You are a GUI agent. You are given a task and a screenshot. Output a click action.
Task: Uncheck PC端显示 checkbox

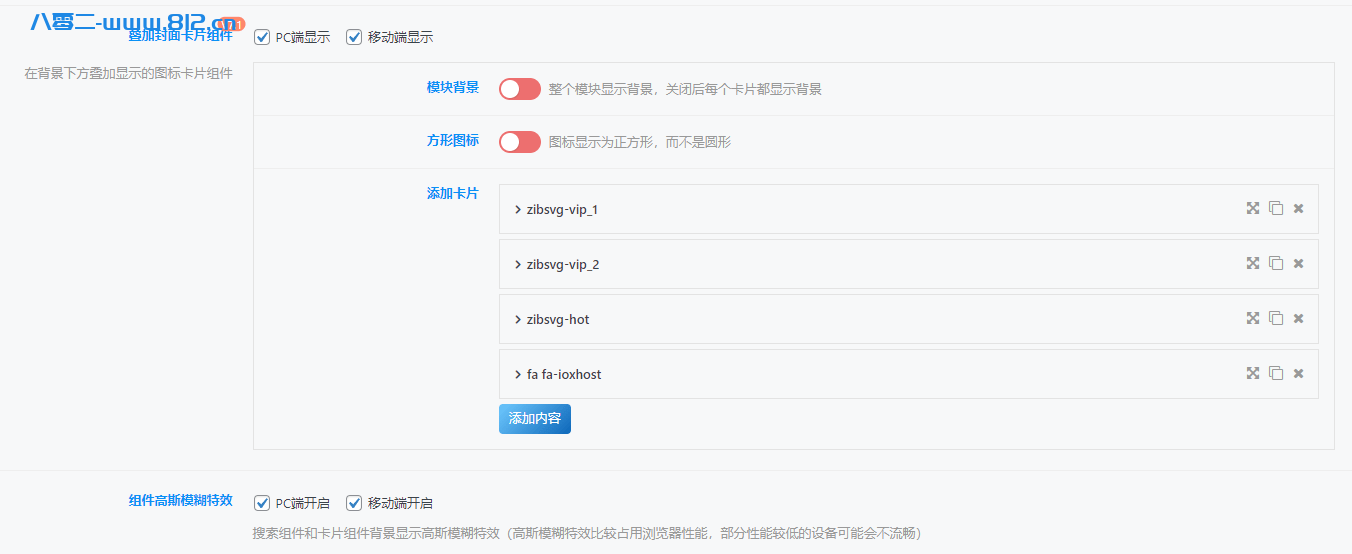pyautogui.click(x=263, y=37)
